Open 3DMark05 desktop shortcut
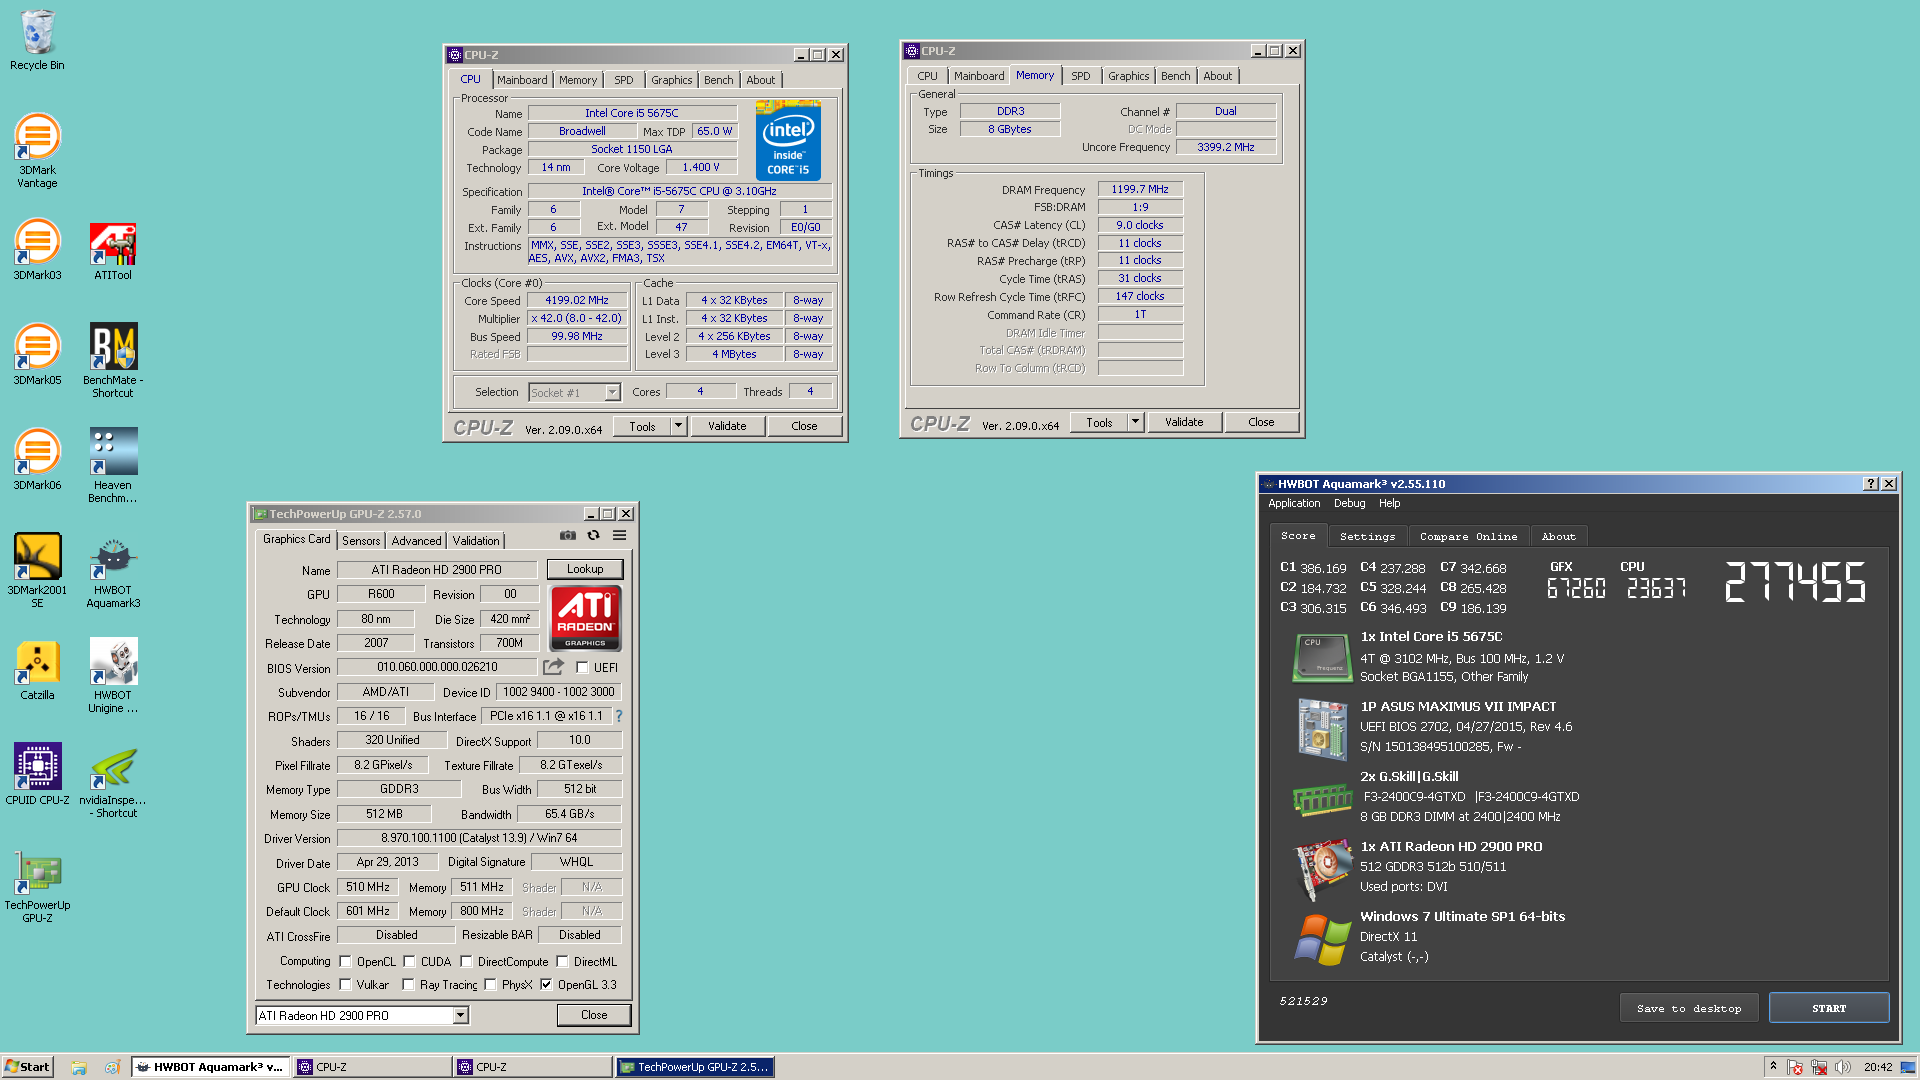The image size is (1920, 1080). pyautogui.click(x=37, y=355)
